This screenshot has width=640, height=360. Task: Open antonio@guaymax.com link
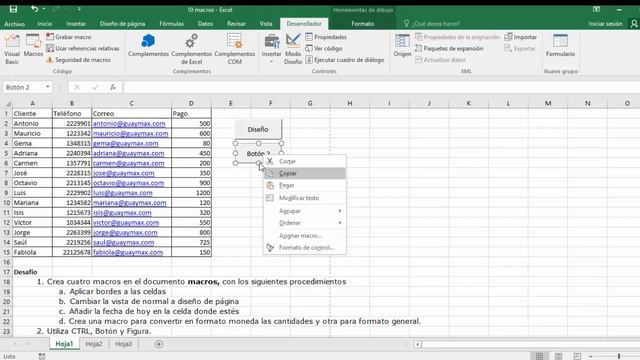[129, 123]
